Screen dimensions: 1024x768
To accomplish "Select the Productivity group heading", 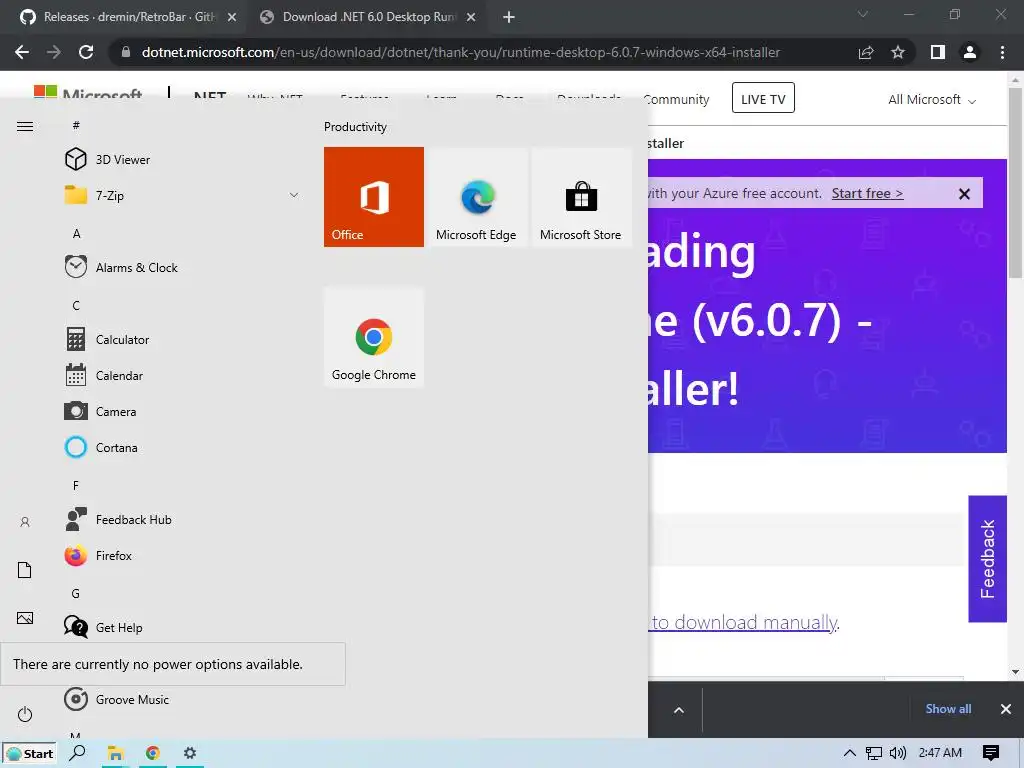I will (355, 127).
